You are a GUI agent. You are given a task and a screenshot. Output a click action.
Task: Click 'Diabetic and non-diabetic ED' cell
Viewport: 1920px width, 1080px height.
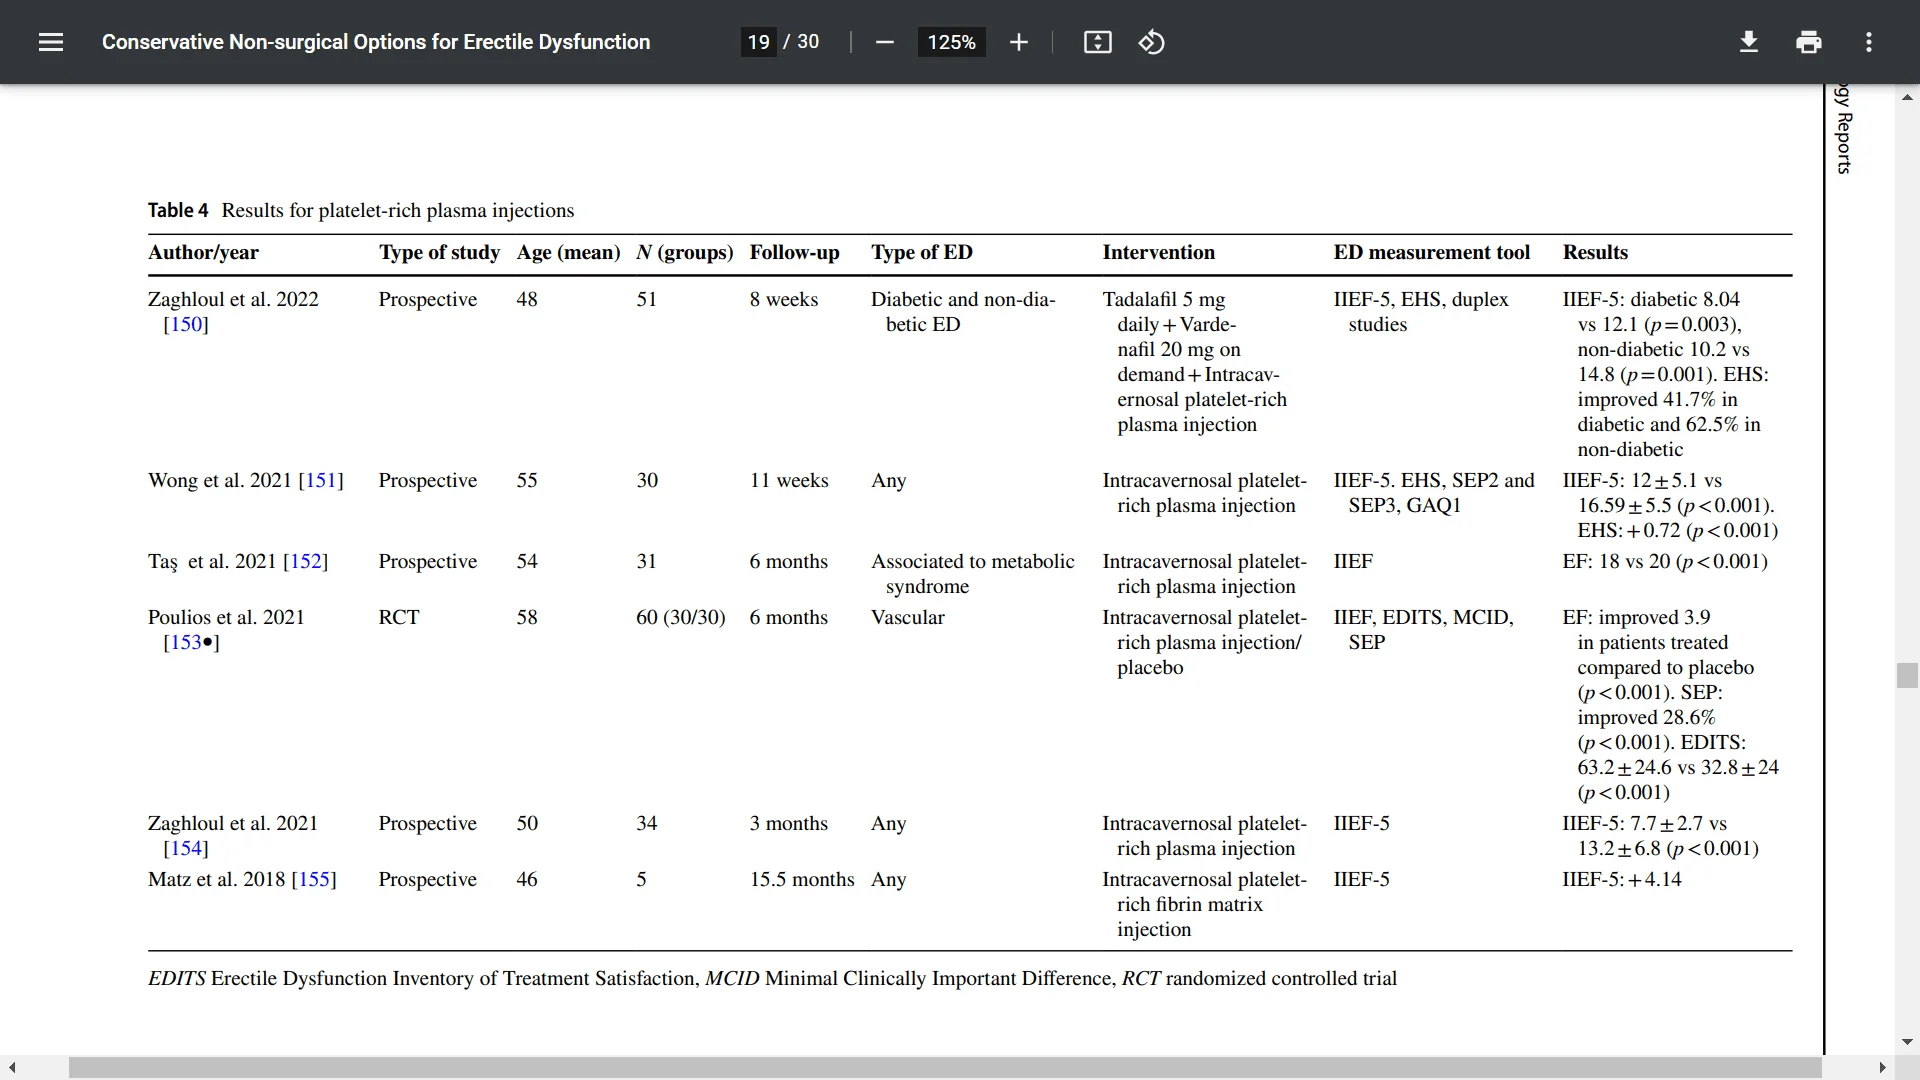pos(963,311)
